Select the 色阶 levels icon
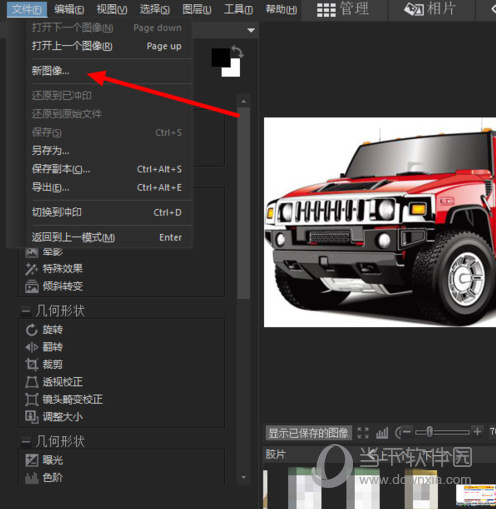496x509 pixels. [32, 478]
